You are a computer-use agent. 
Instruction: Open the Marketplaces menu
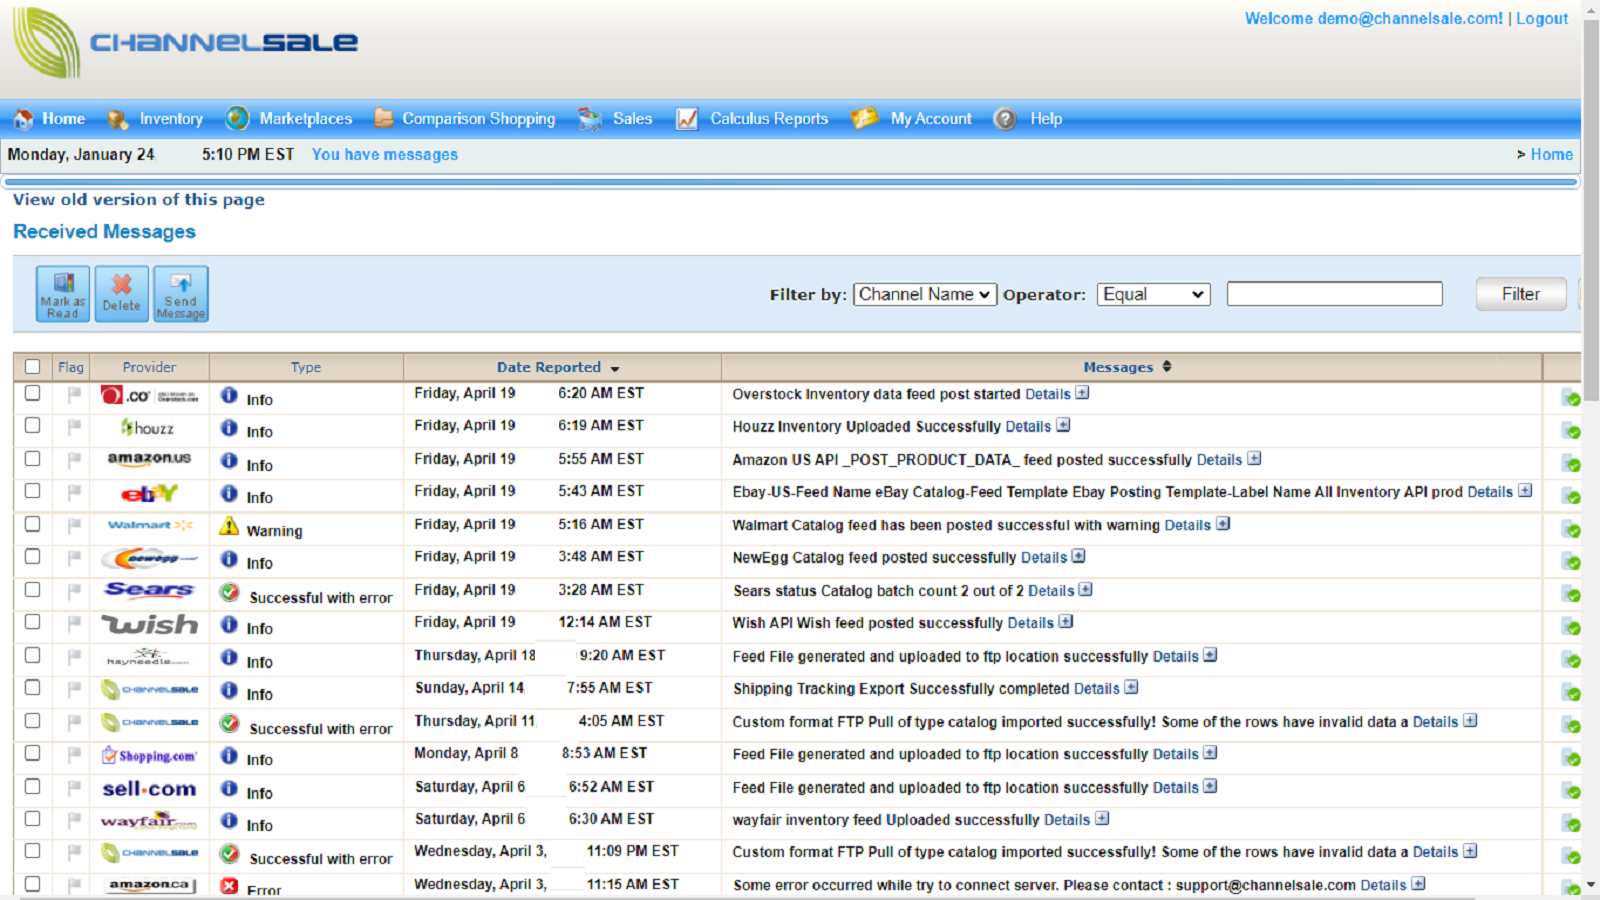coord(305,118)
